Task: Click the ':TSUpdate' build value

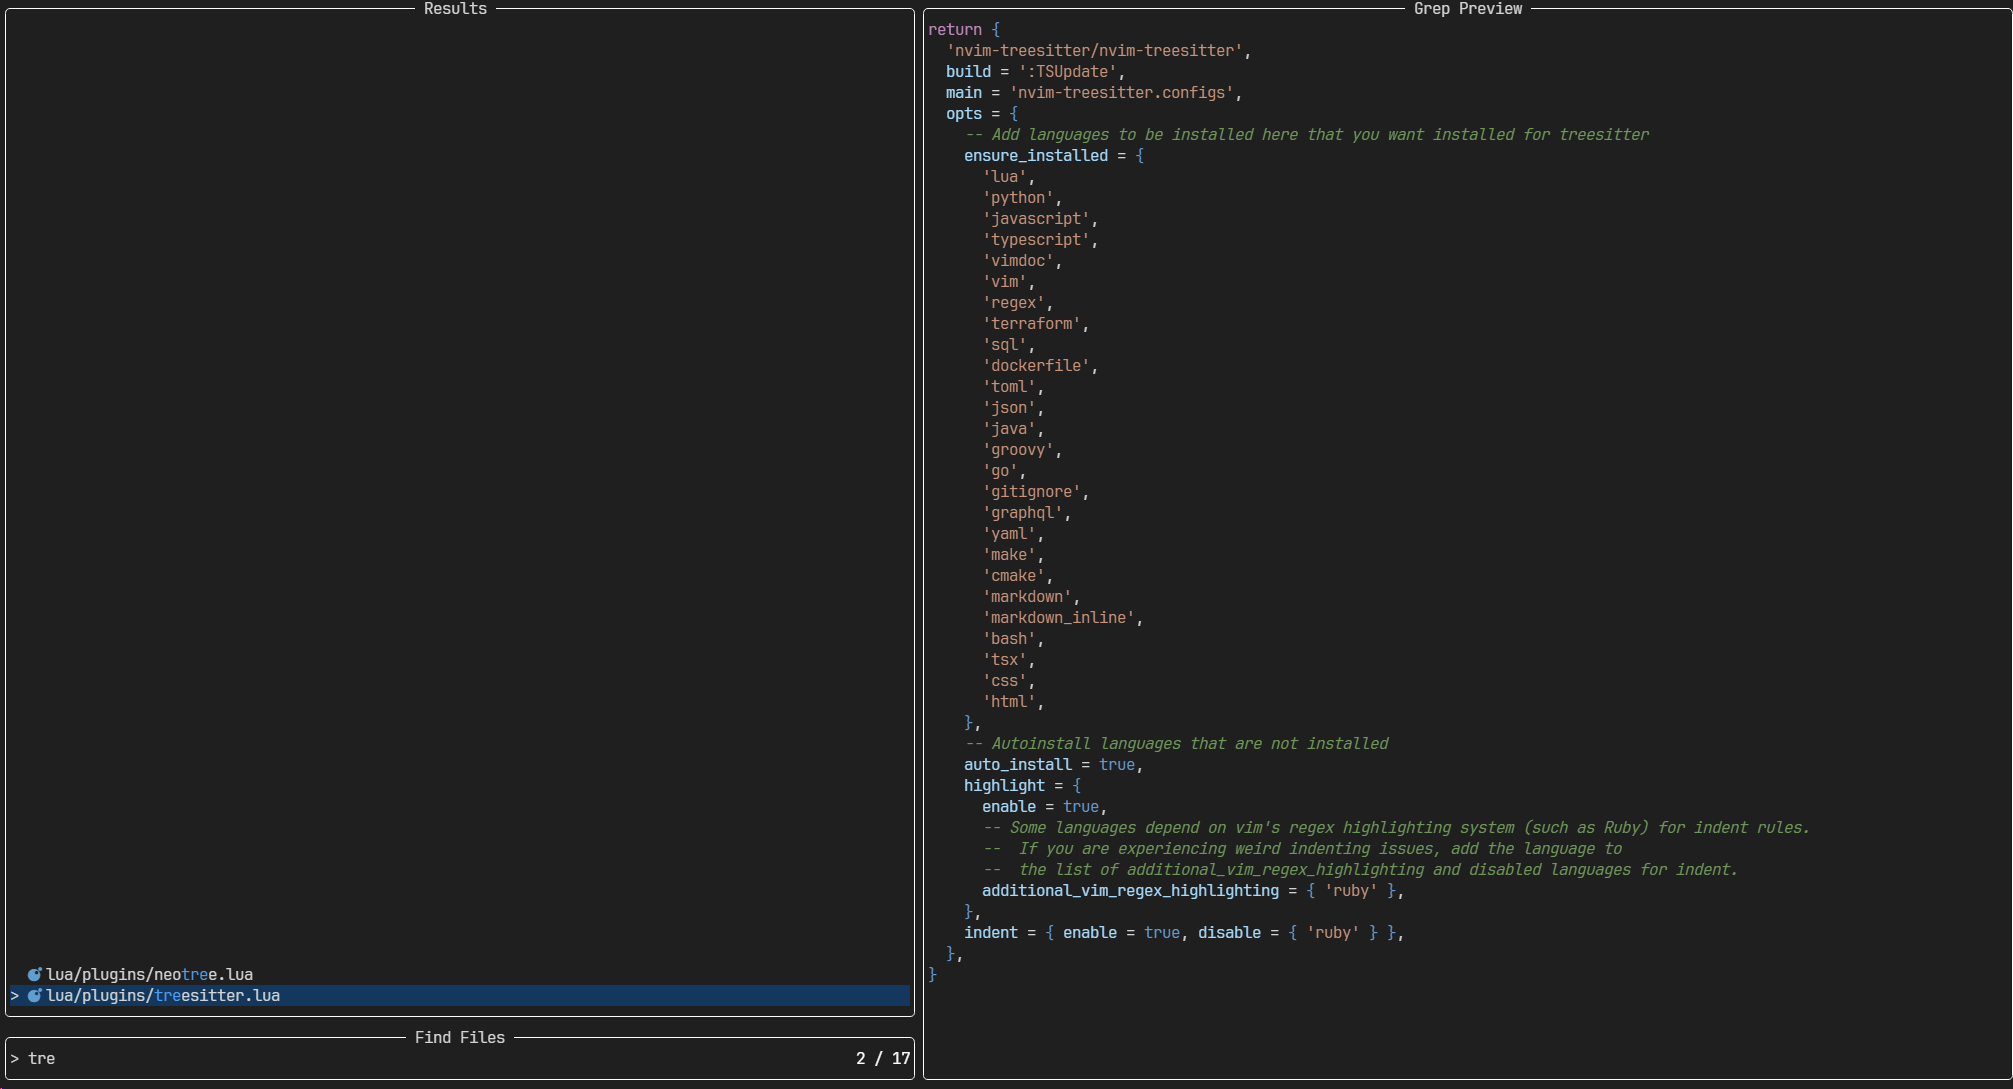Action: (x=1067, y=72)
